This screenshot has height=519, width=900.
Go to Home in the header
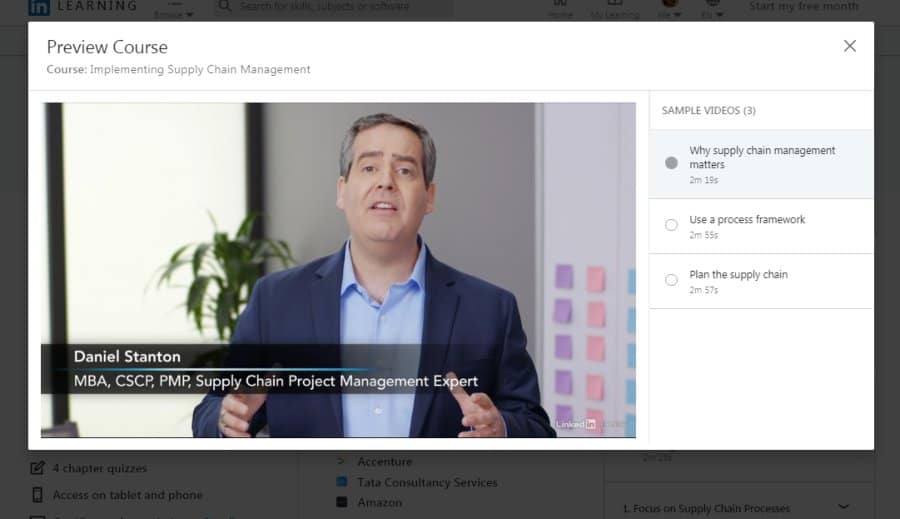(561, 10)
